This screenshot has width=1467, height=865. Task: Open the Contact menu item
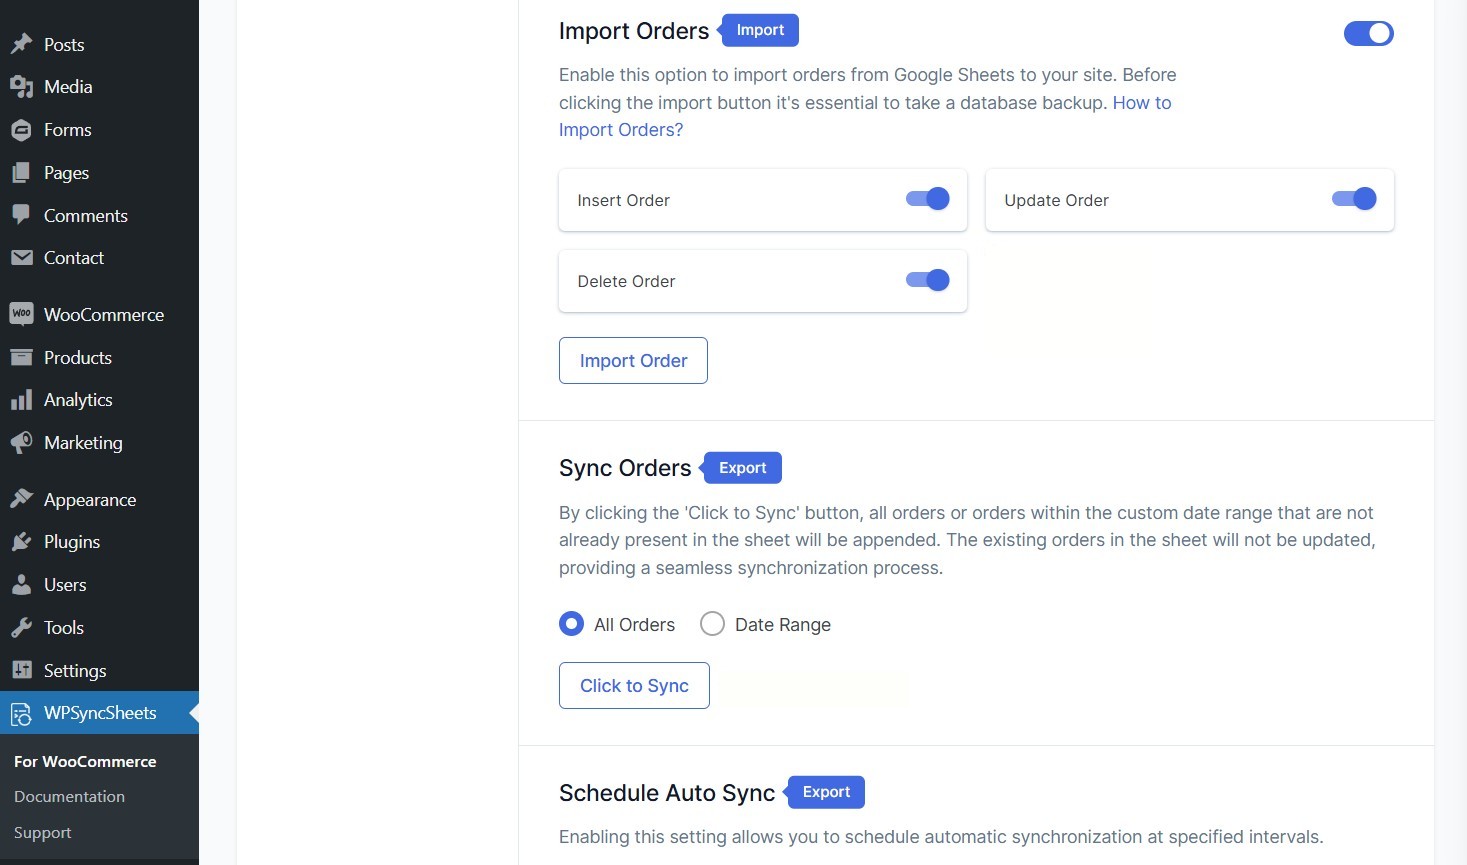(x=99, y=258)
